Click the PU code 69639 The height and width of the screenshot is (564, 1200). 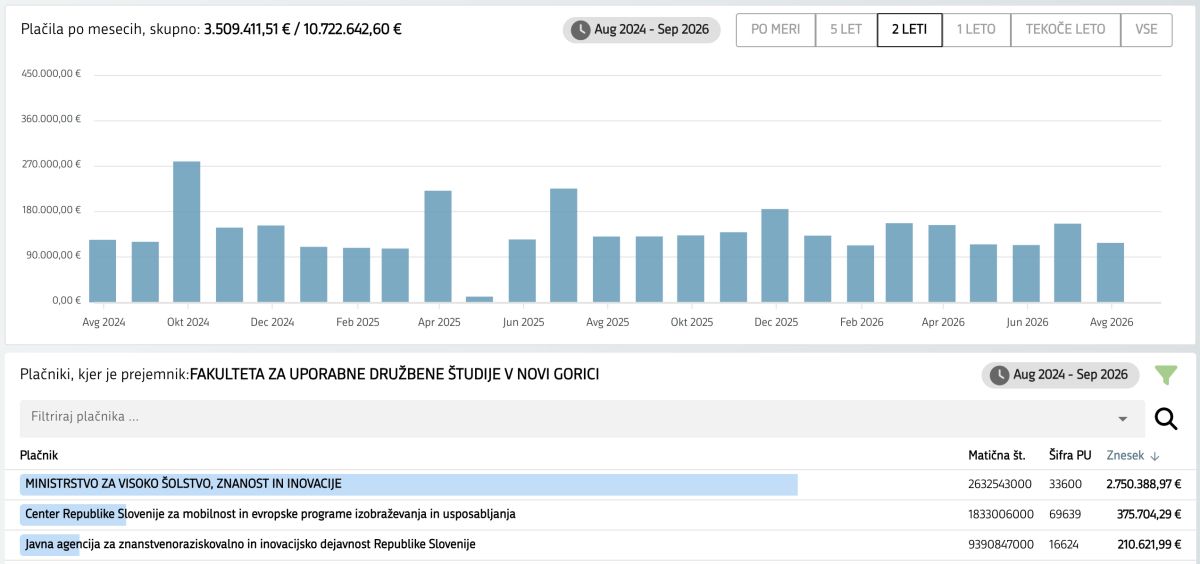tap(1065, 514)
